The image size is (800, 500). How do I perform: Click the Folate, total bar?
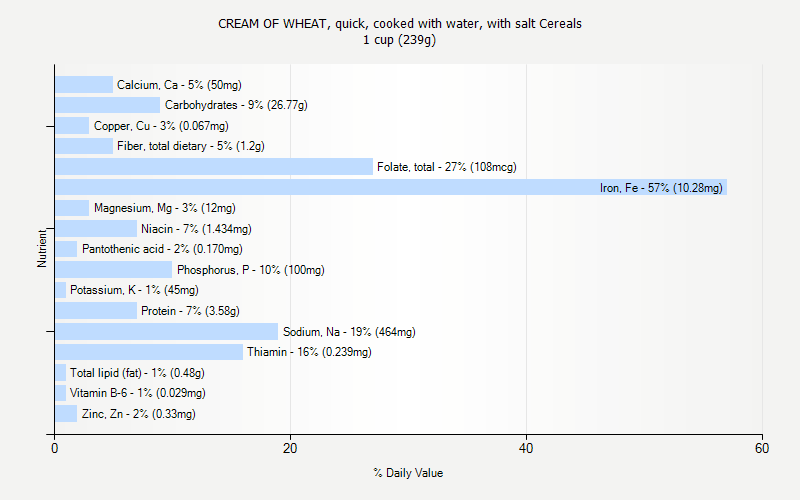tap(214, 167)
